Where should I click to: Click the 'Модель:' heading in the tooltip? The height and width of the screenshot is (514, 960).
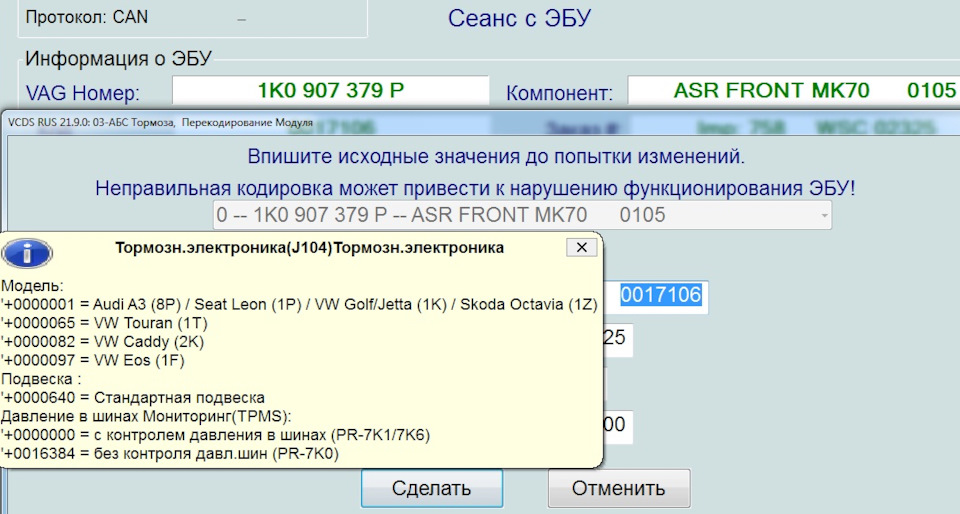(x=32, y=286)
